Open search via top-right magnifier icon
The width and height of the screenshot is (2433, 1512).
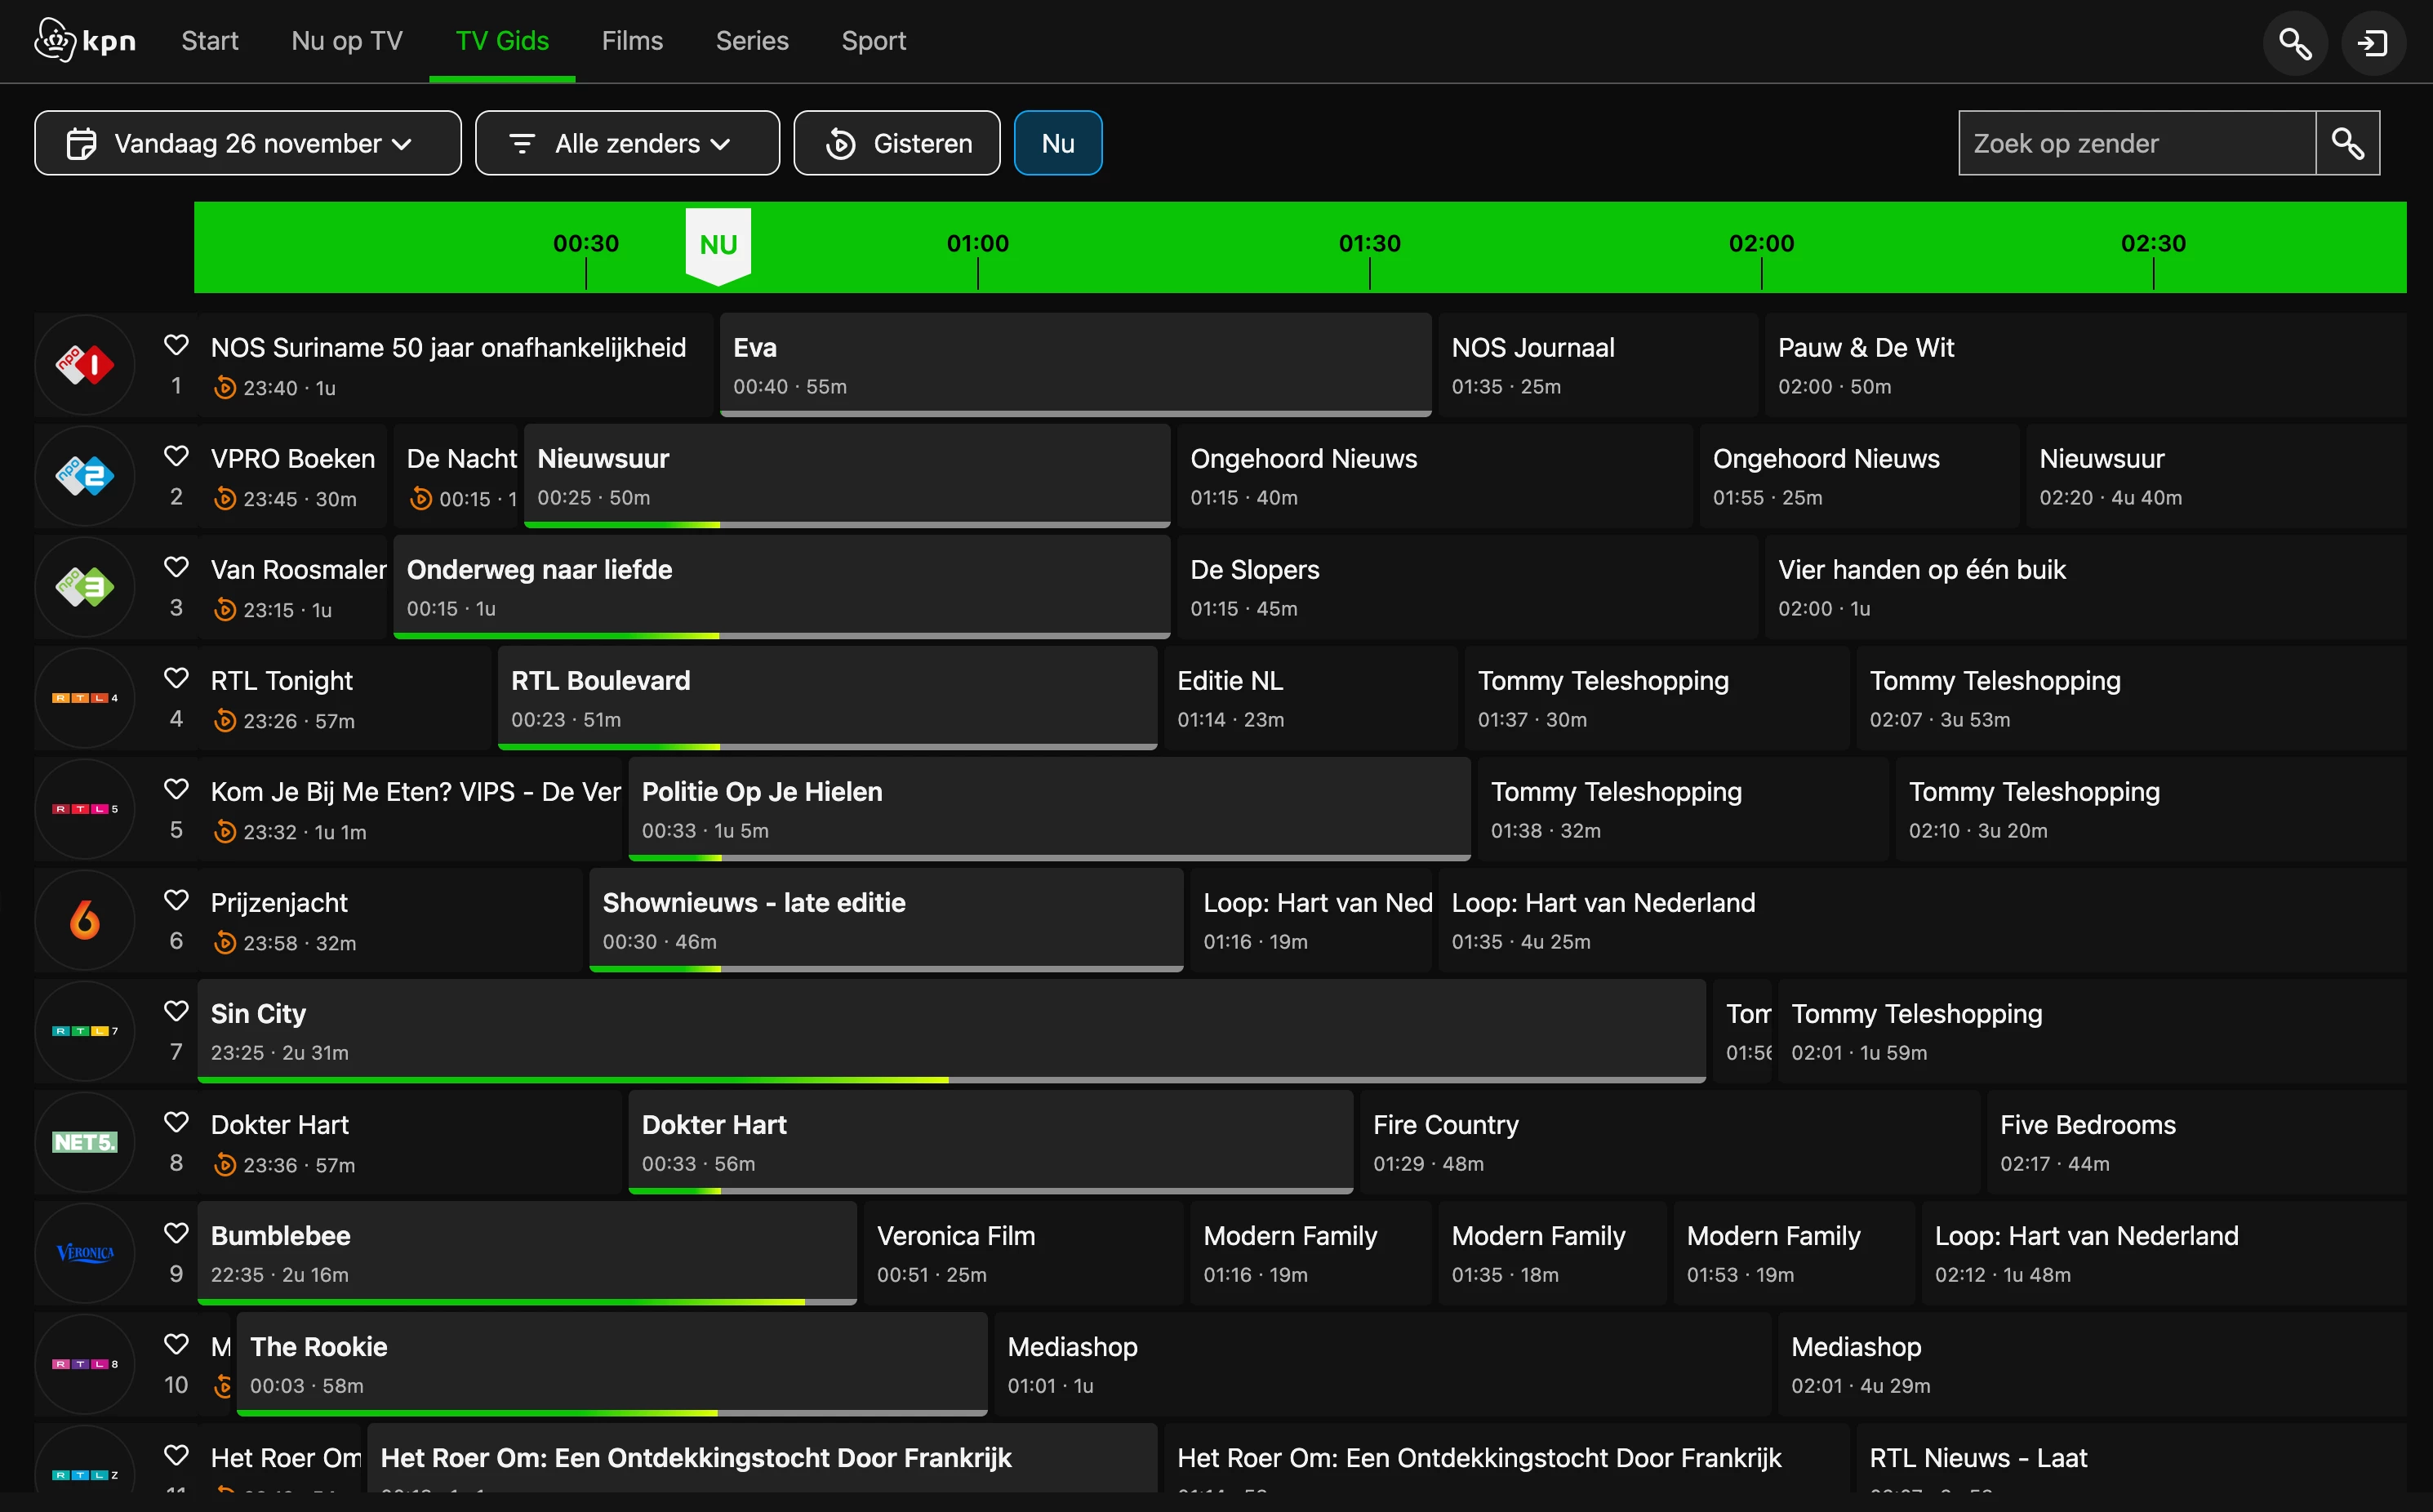(x=2294, y=43)
